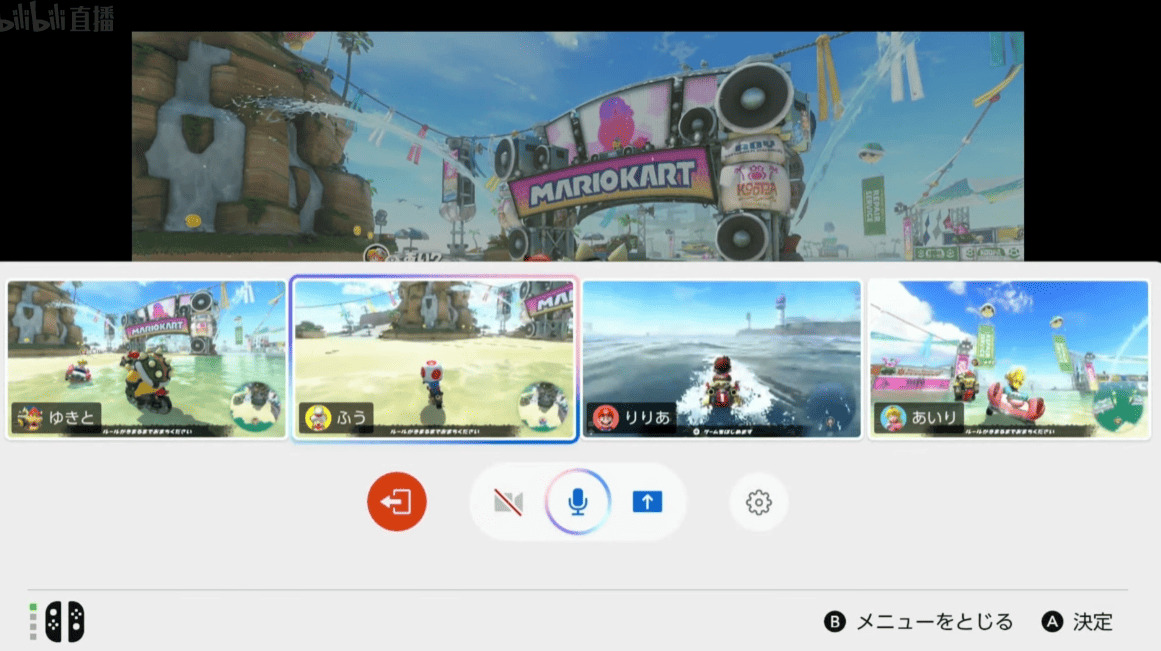Click the ふう name label

352,418
